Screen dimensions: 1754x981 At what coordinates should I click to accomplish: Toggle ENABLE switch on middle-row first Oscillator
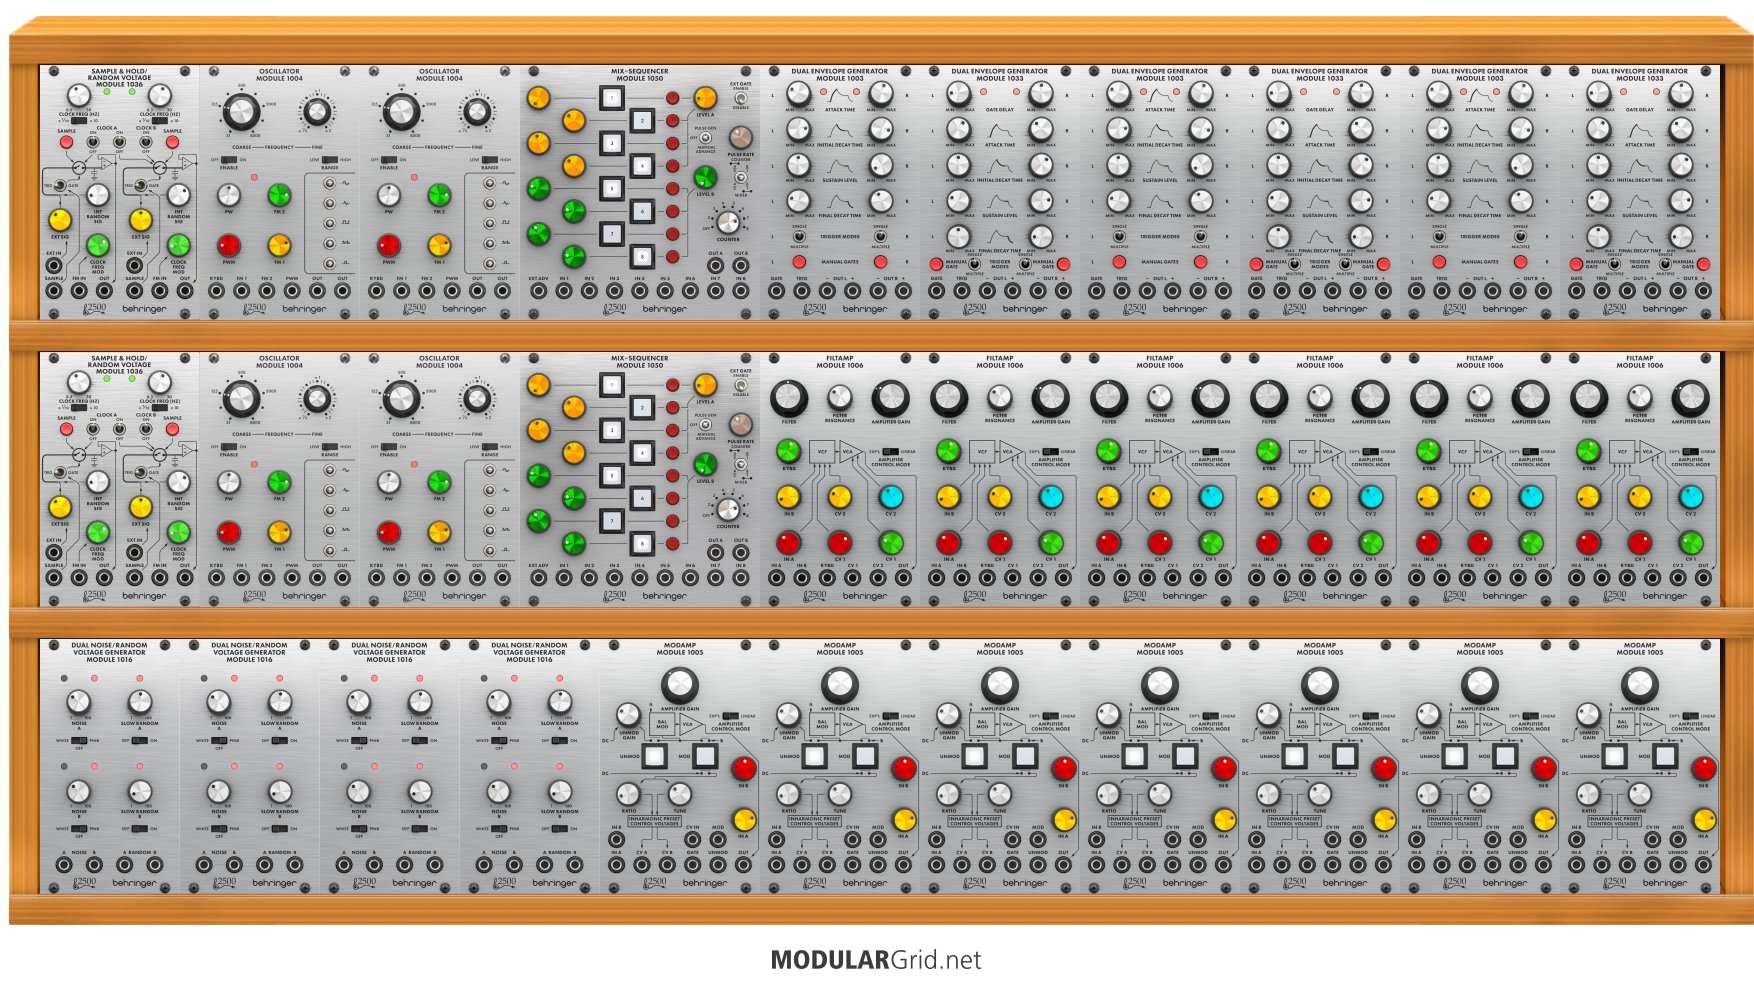229,447
